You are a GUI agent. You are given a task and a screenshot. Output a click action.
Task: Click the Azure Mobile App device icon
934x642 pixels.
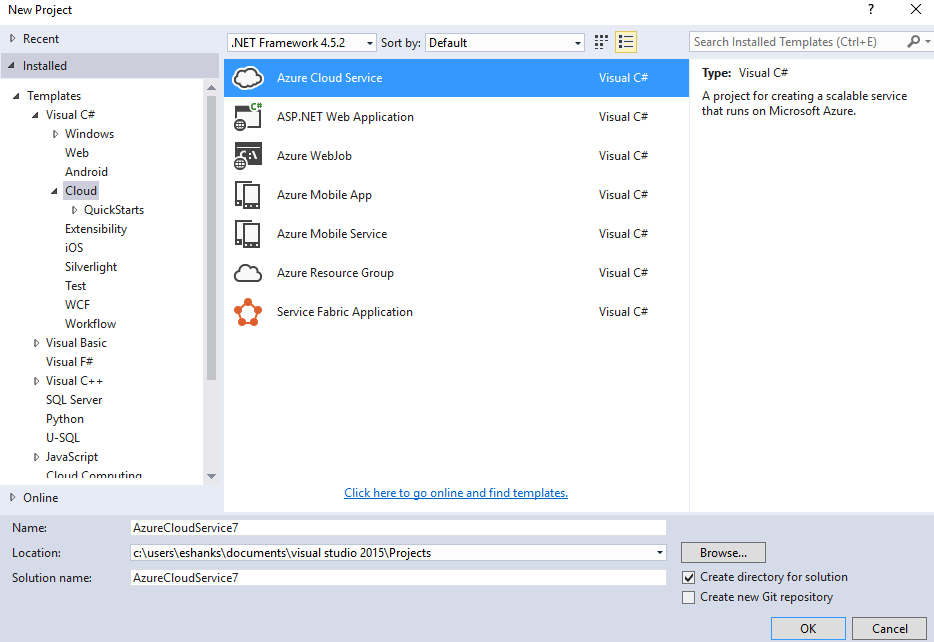[x=248, y=195]
